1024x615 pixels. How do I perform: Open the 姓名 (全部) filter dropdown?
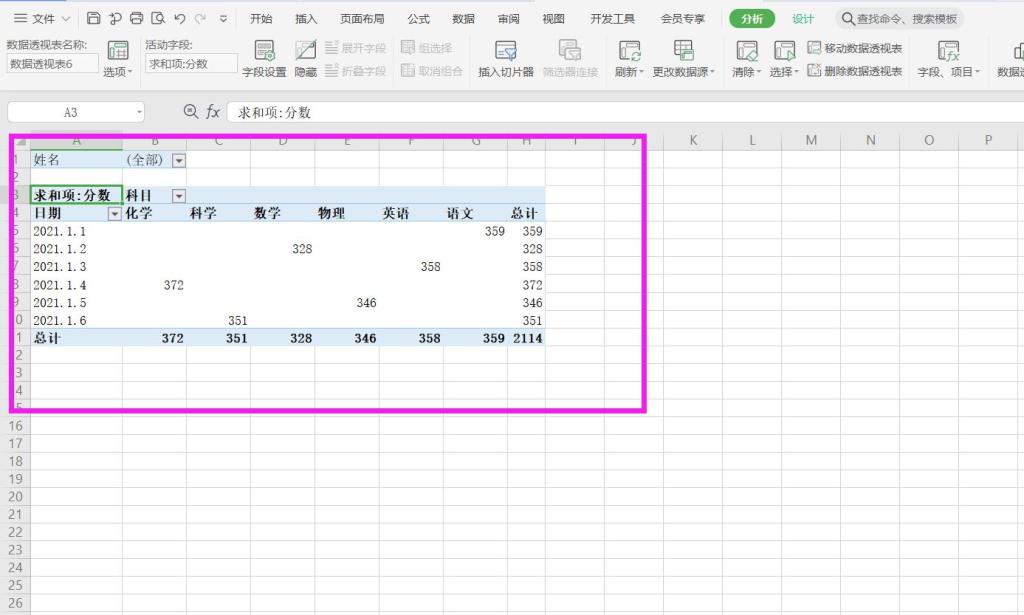click(178, 160)
